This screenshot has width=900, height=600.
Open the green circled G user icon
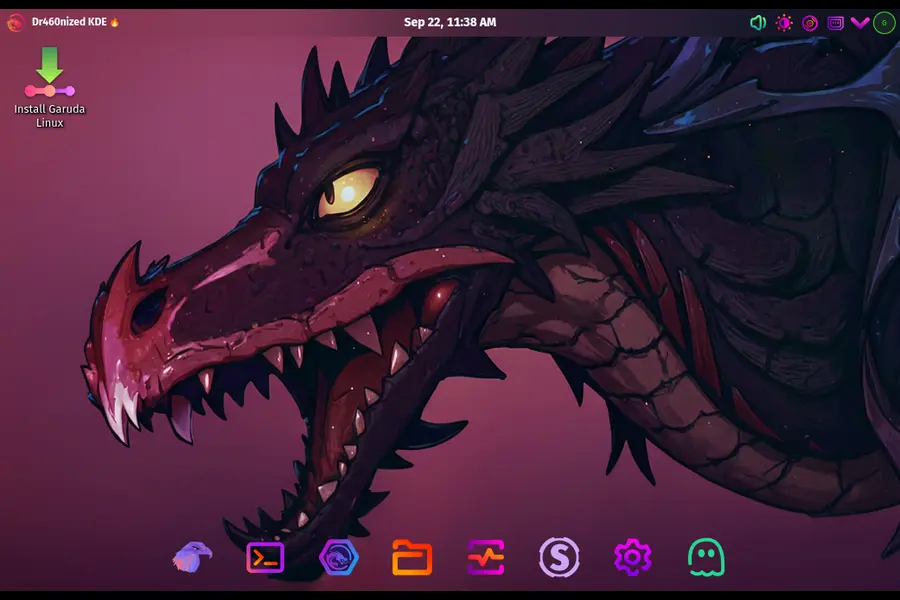tap(884, 23)
